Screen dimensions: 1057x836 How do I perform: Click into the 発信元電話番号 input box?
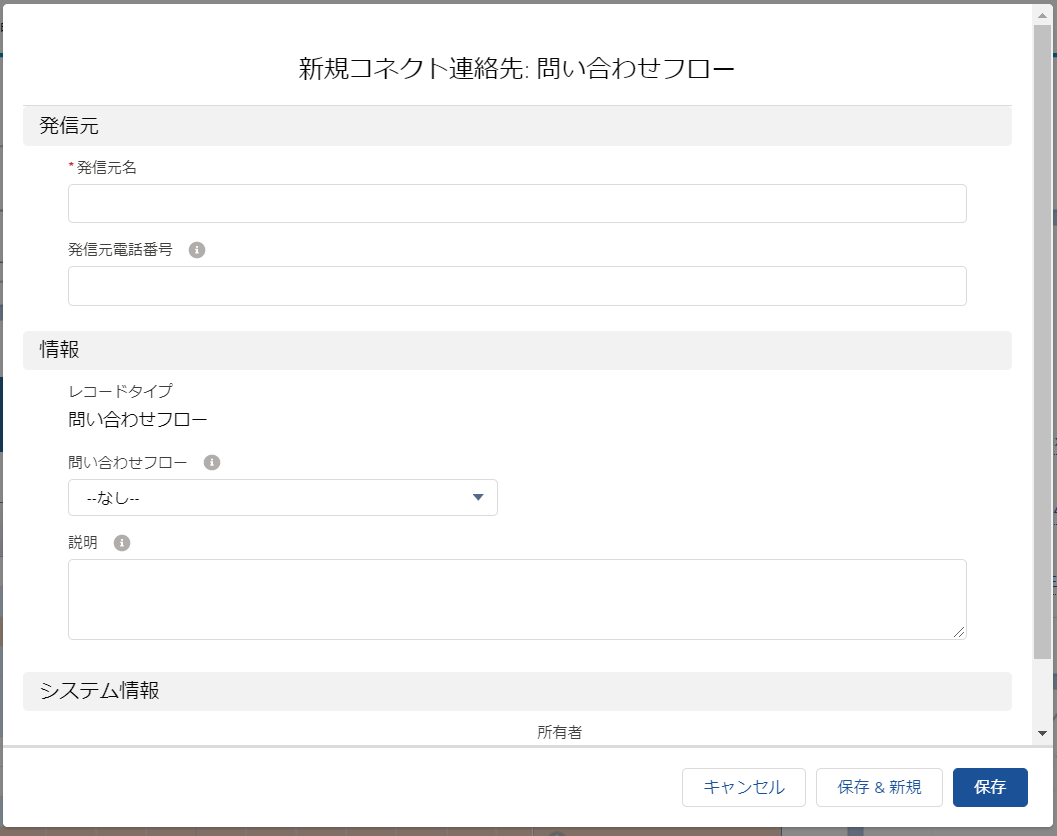(x=517, y=286)
